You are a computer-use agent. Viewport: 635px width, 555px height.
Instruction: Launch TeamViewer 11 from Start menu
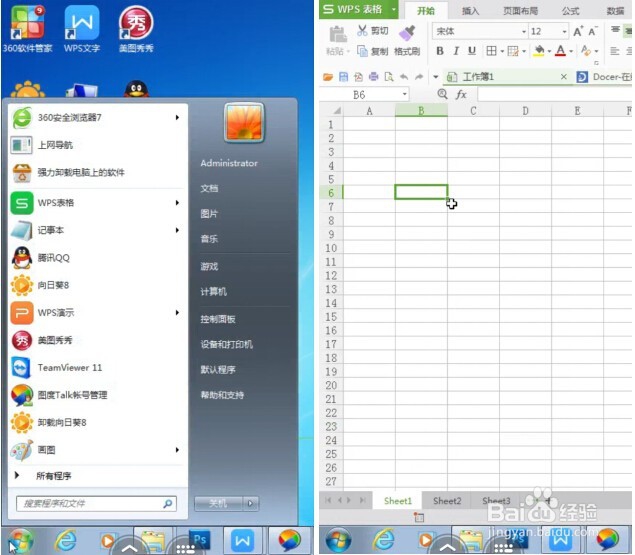tap(96, 368)
